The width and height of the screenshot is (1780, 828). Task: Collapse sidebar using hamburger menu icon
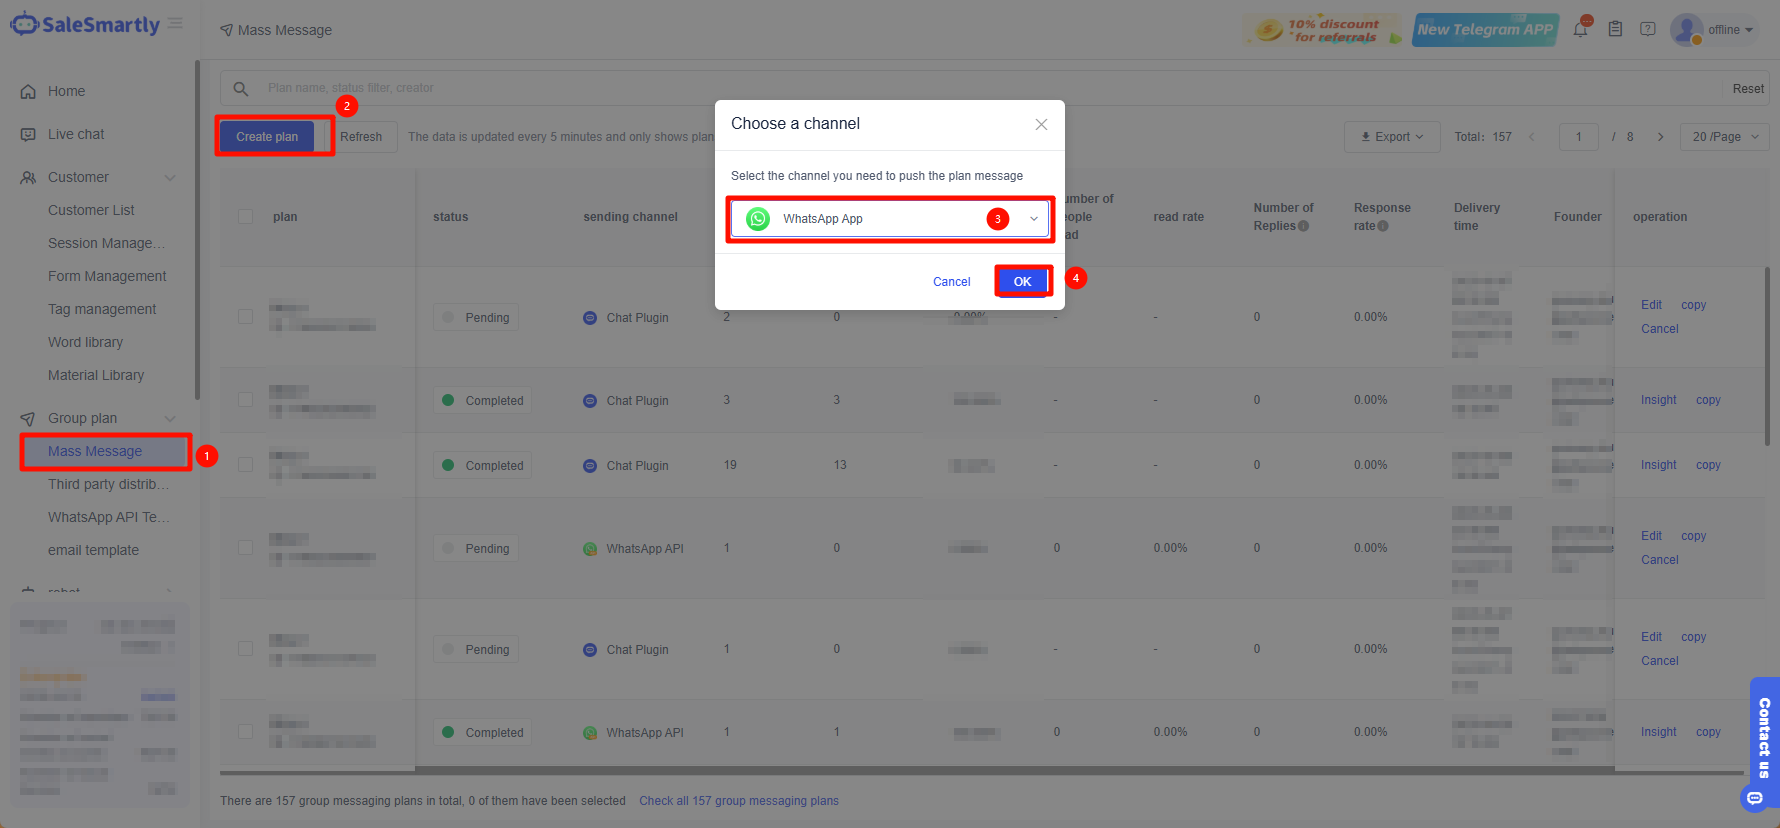tap(175, 23)
